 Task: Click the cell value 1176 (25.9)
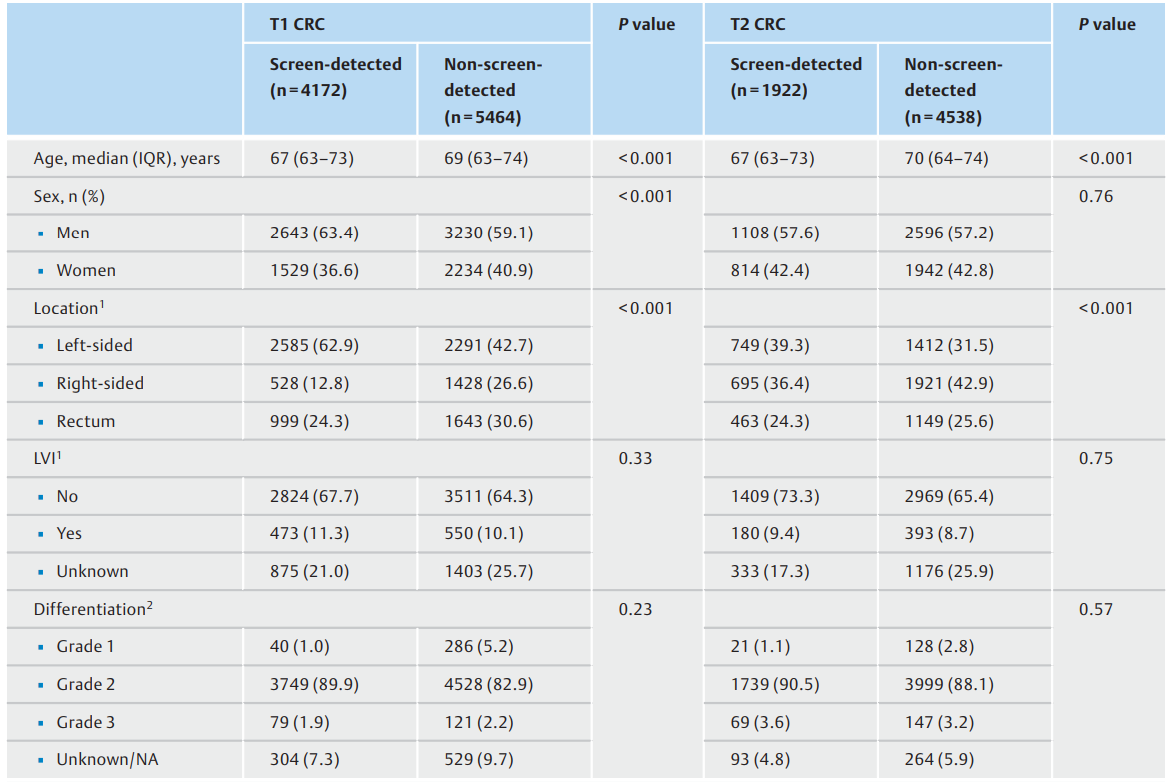[949, 571]
